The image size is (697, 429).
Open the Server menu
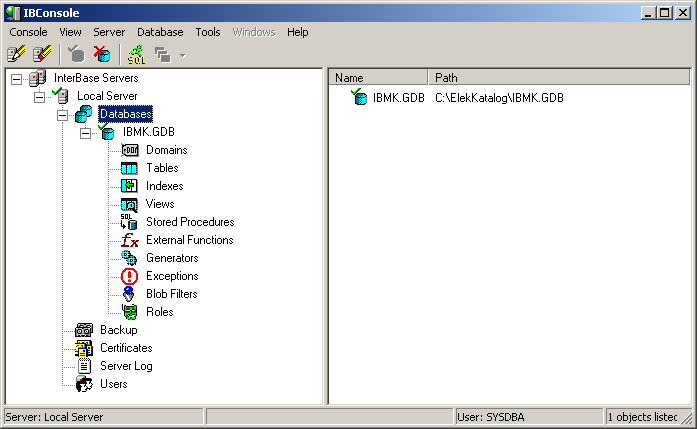[x=109, y=32]
